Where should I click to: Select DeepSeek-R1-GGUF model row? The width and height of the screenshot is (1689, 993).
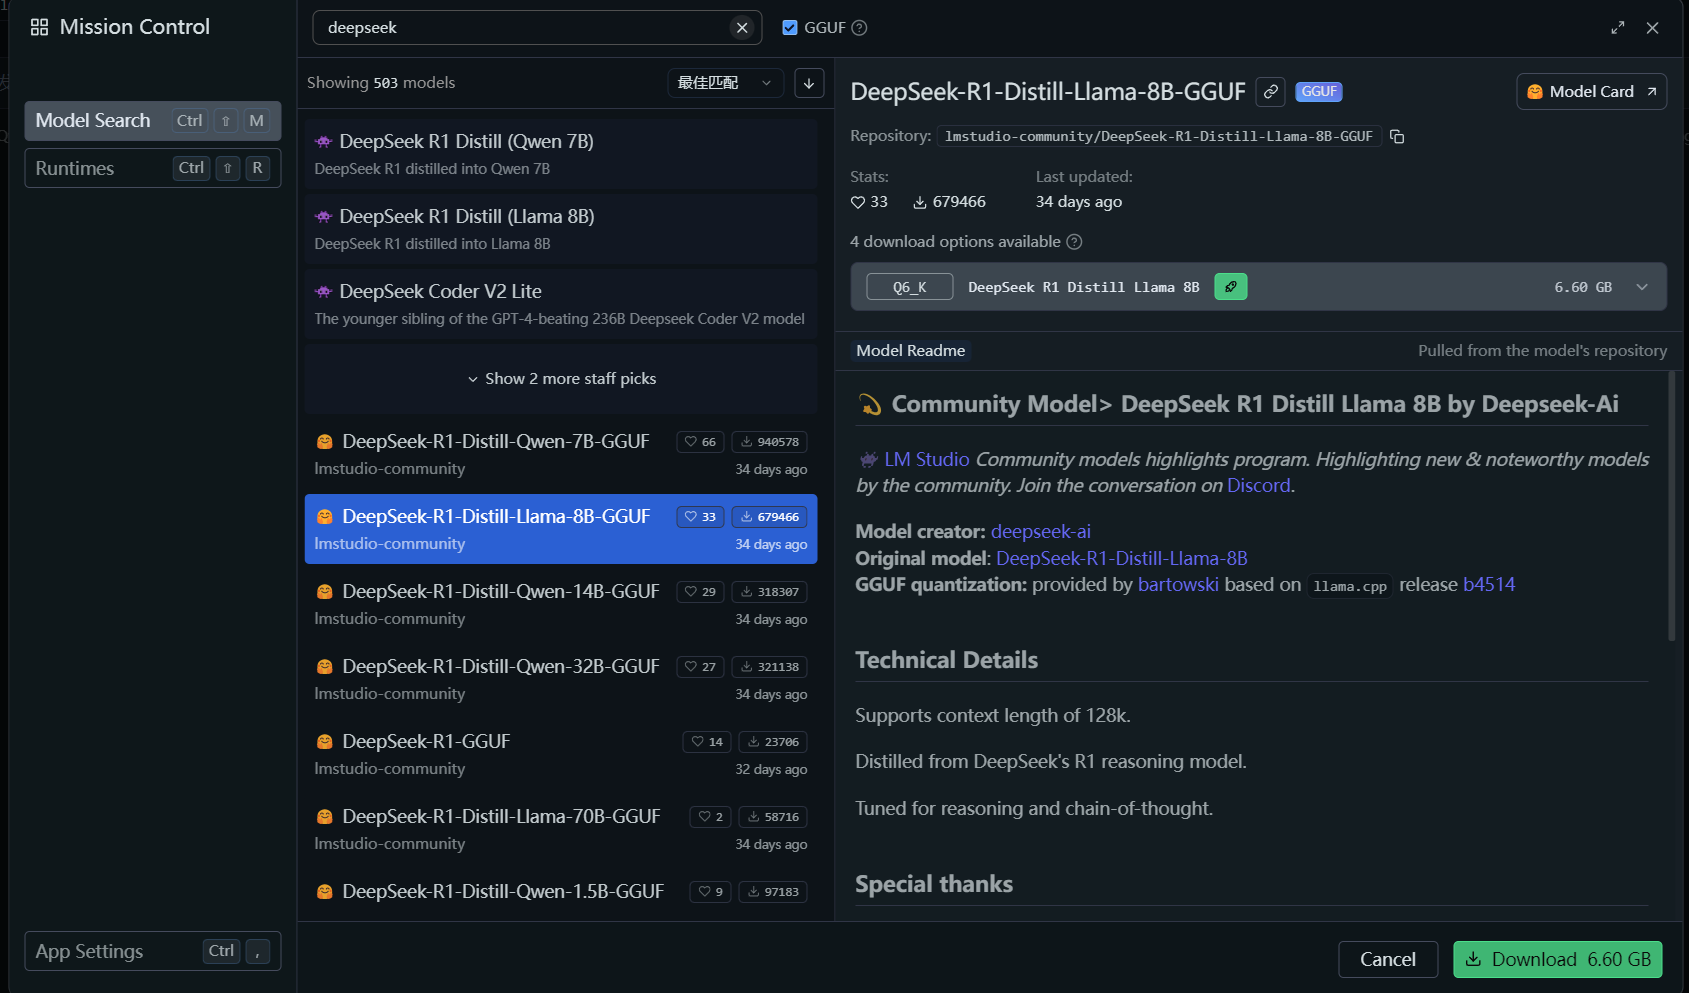click(x=561, y=754)
